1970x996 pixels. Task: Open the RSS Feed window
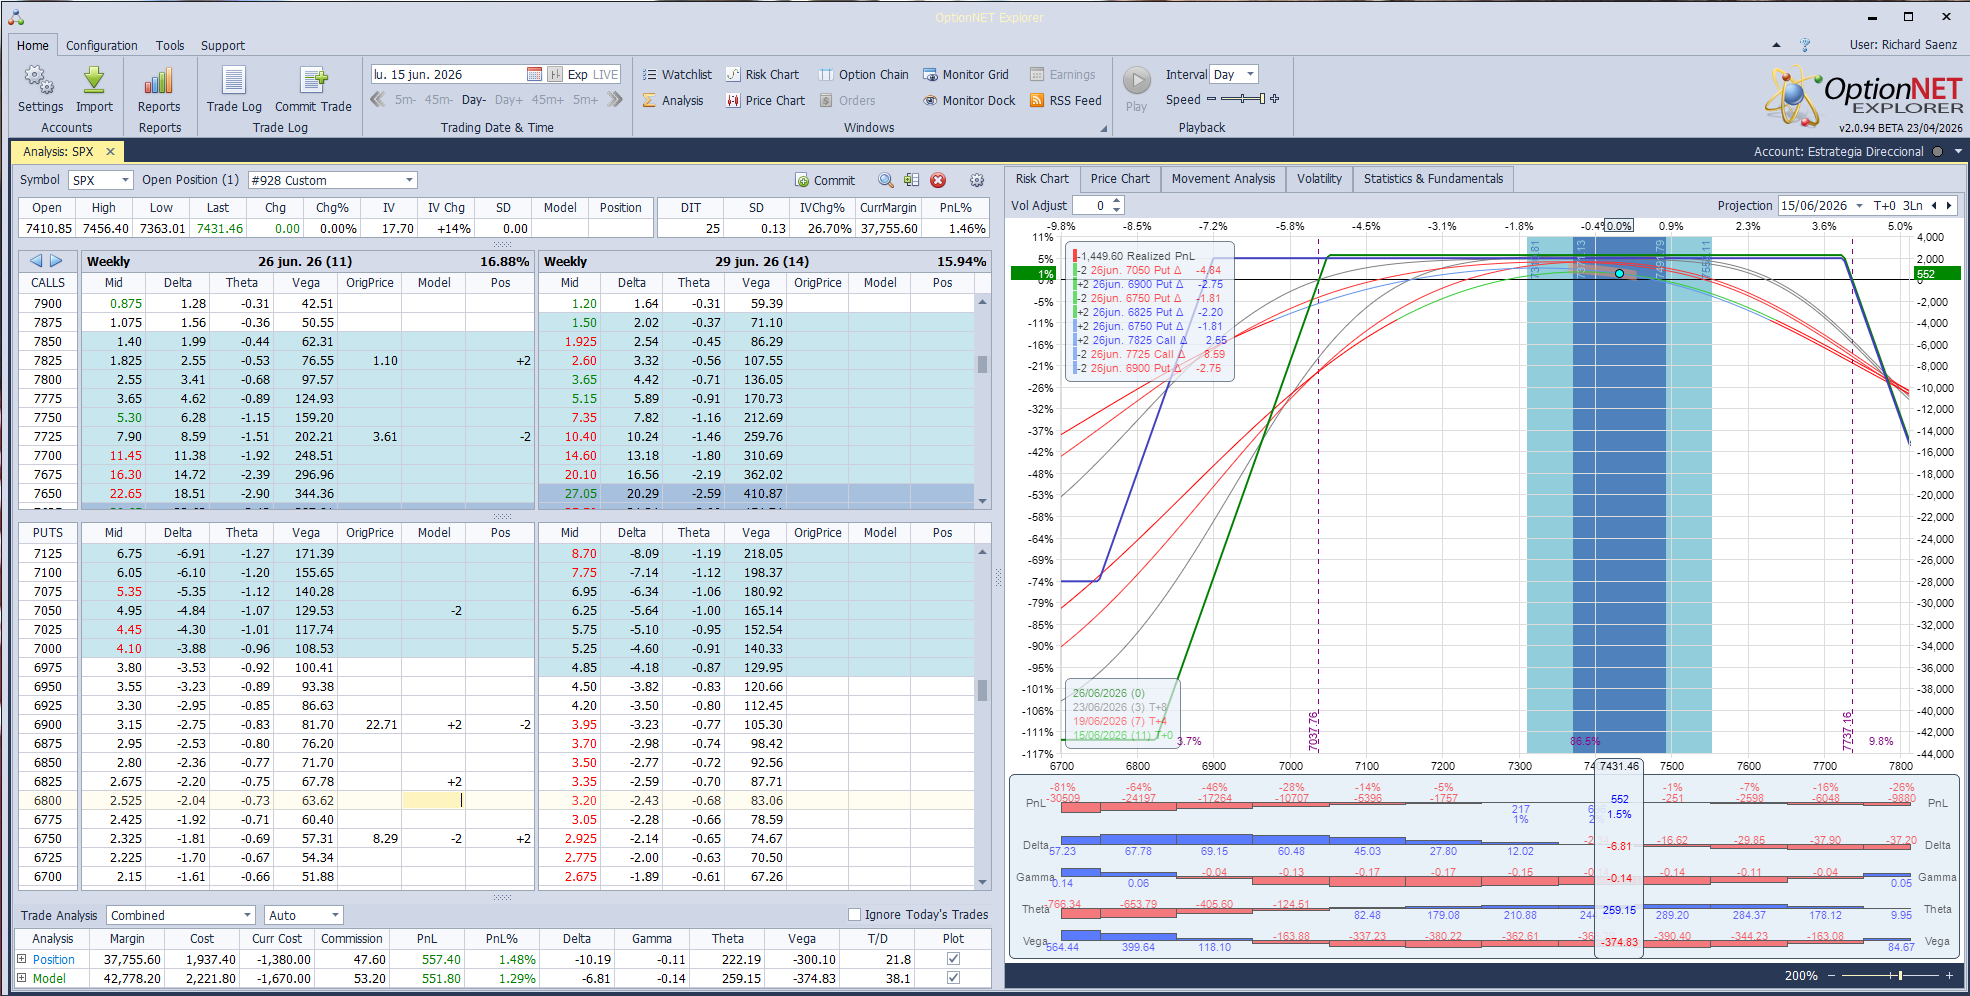coord(1065,100)
